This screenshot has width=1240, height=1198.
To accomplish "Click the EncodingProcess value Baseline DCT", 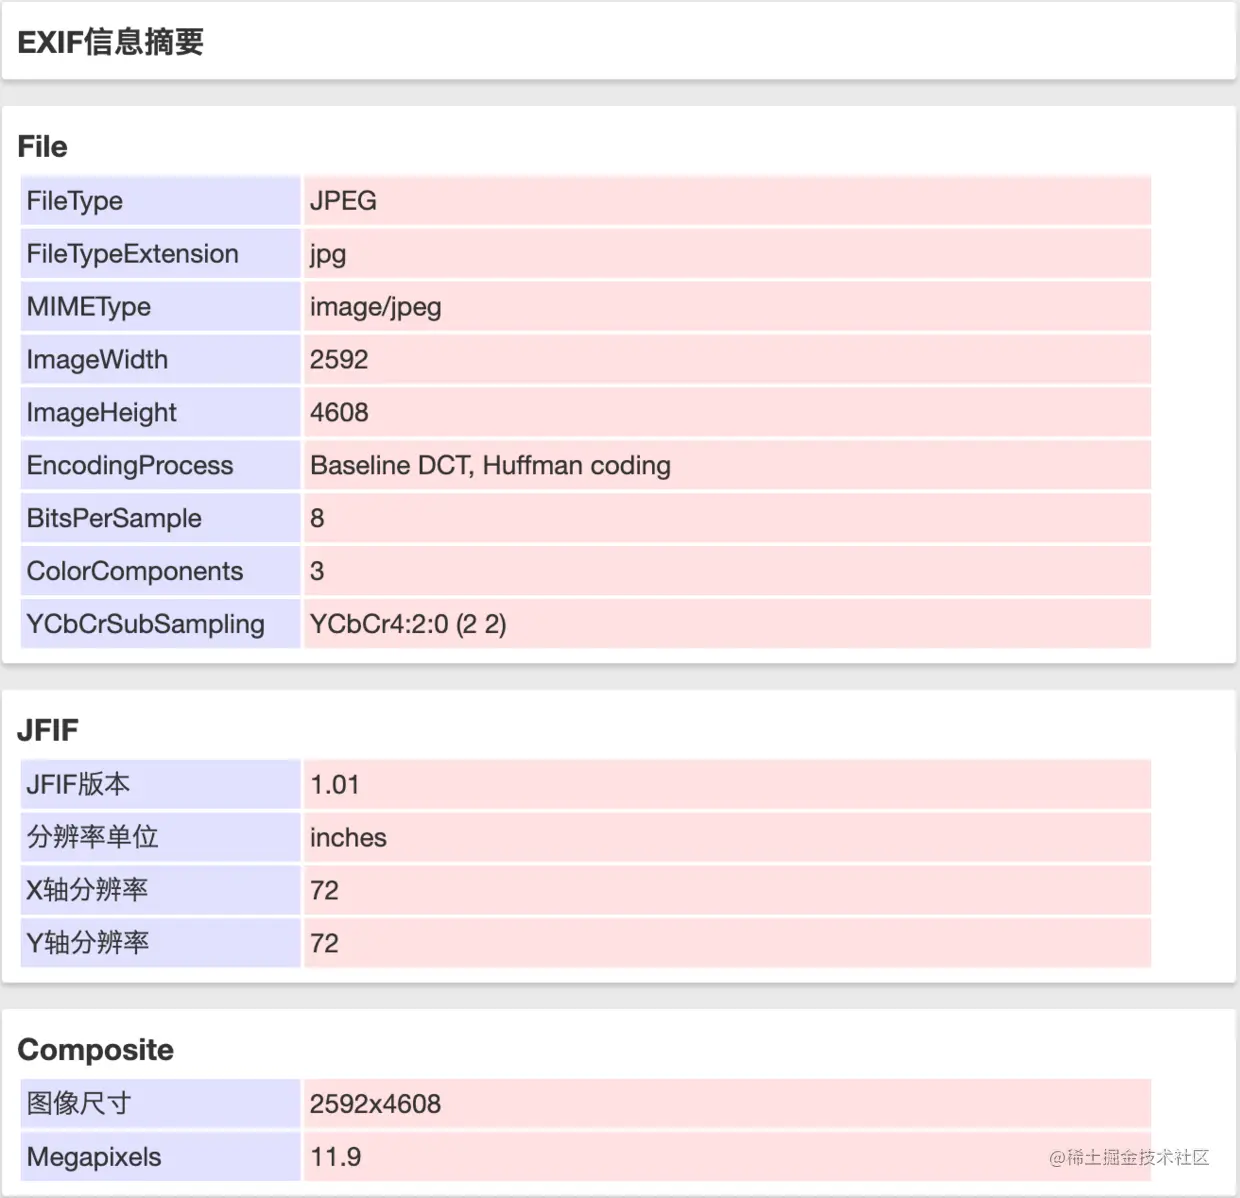I will (490, 465).
